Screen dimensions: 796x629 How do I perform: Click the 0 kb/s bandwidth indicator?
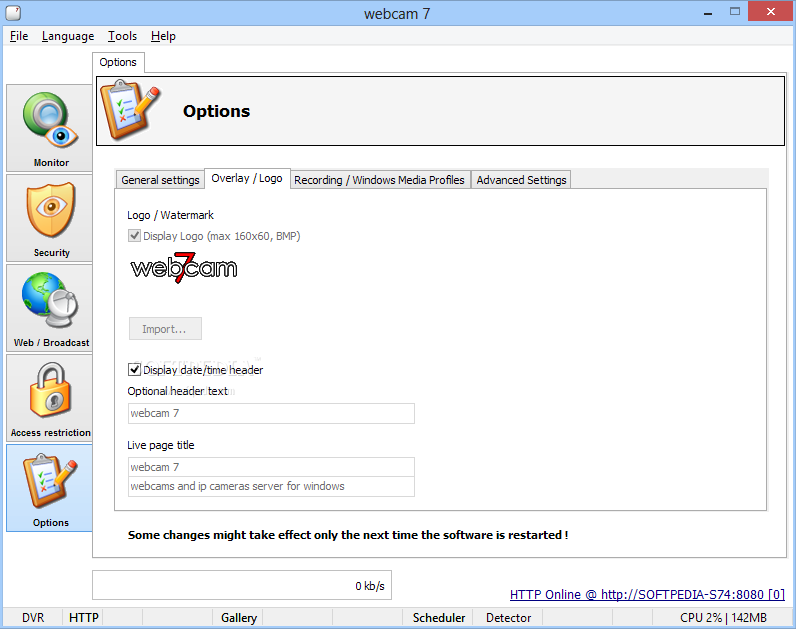tap(242, 585)
